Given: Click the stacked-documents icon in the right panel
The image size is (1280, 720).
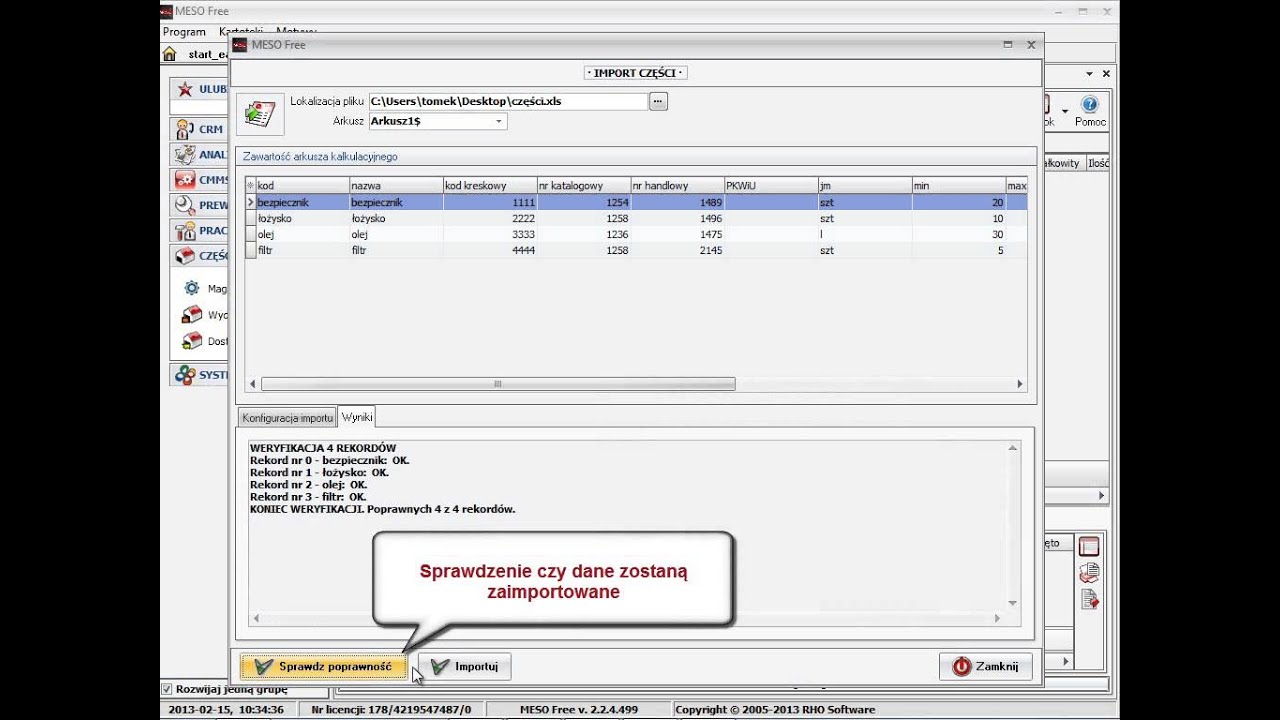Looking at the screenshot, I should point(1089,573).
